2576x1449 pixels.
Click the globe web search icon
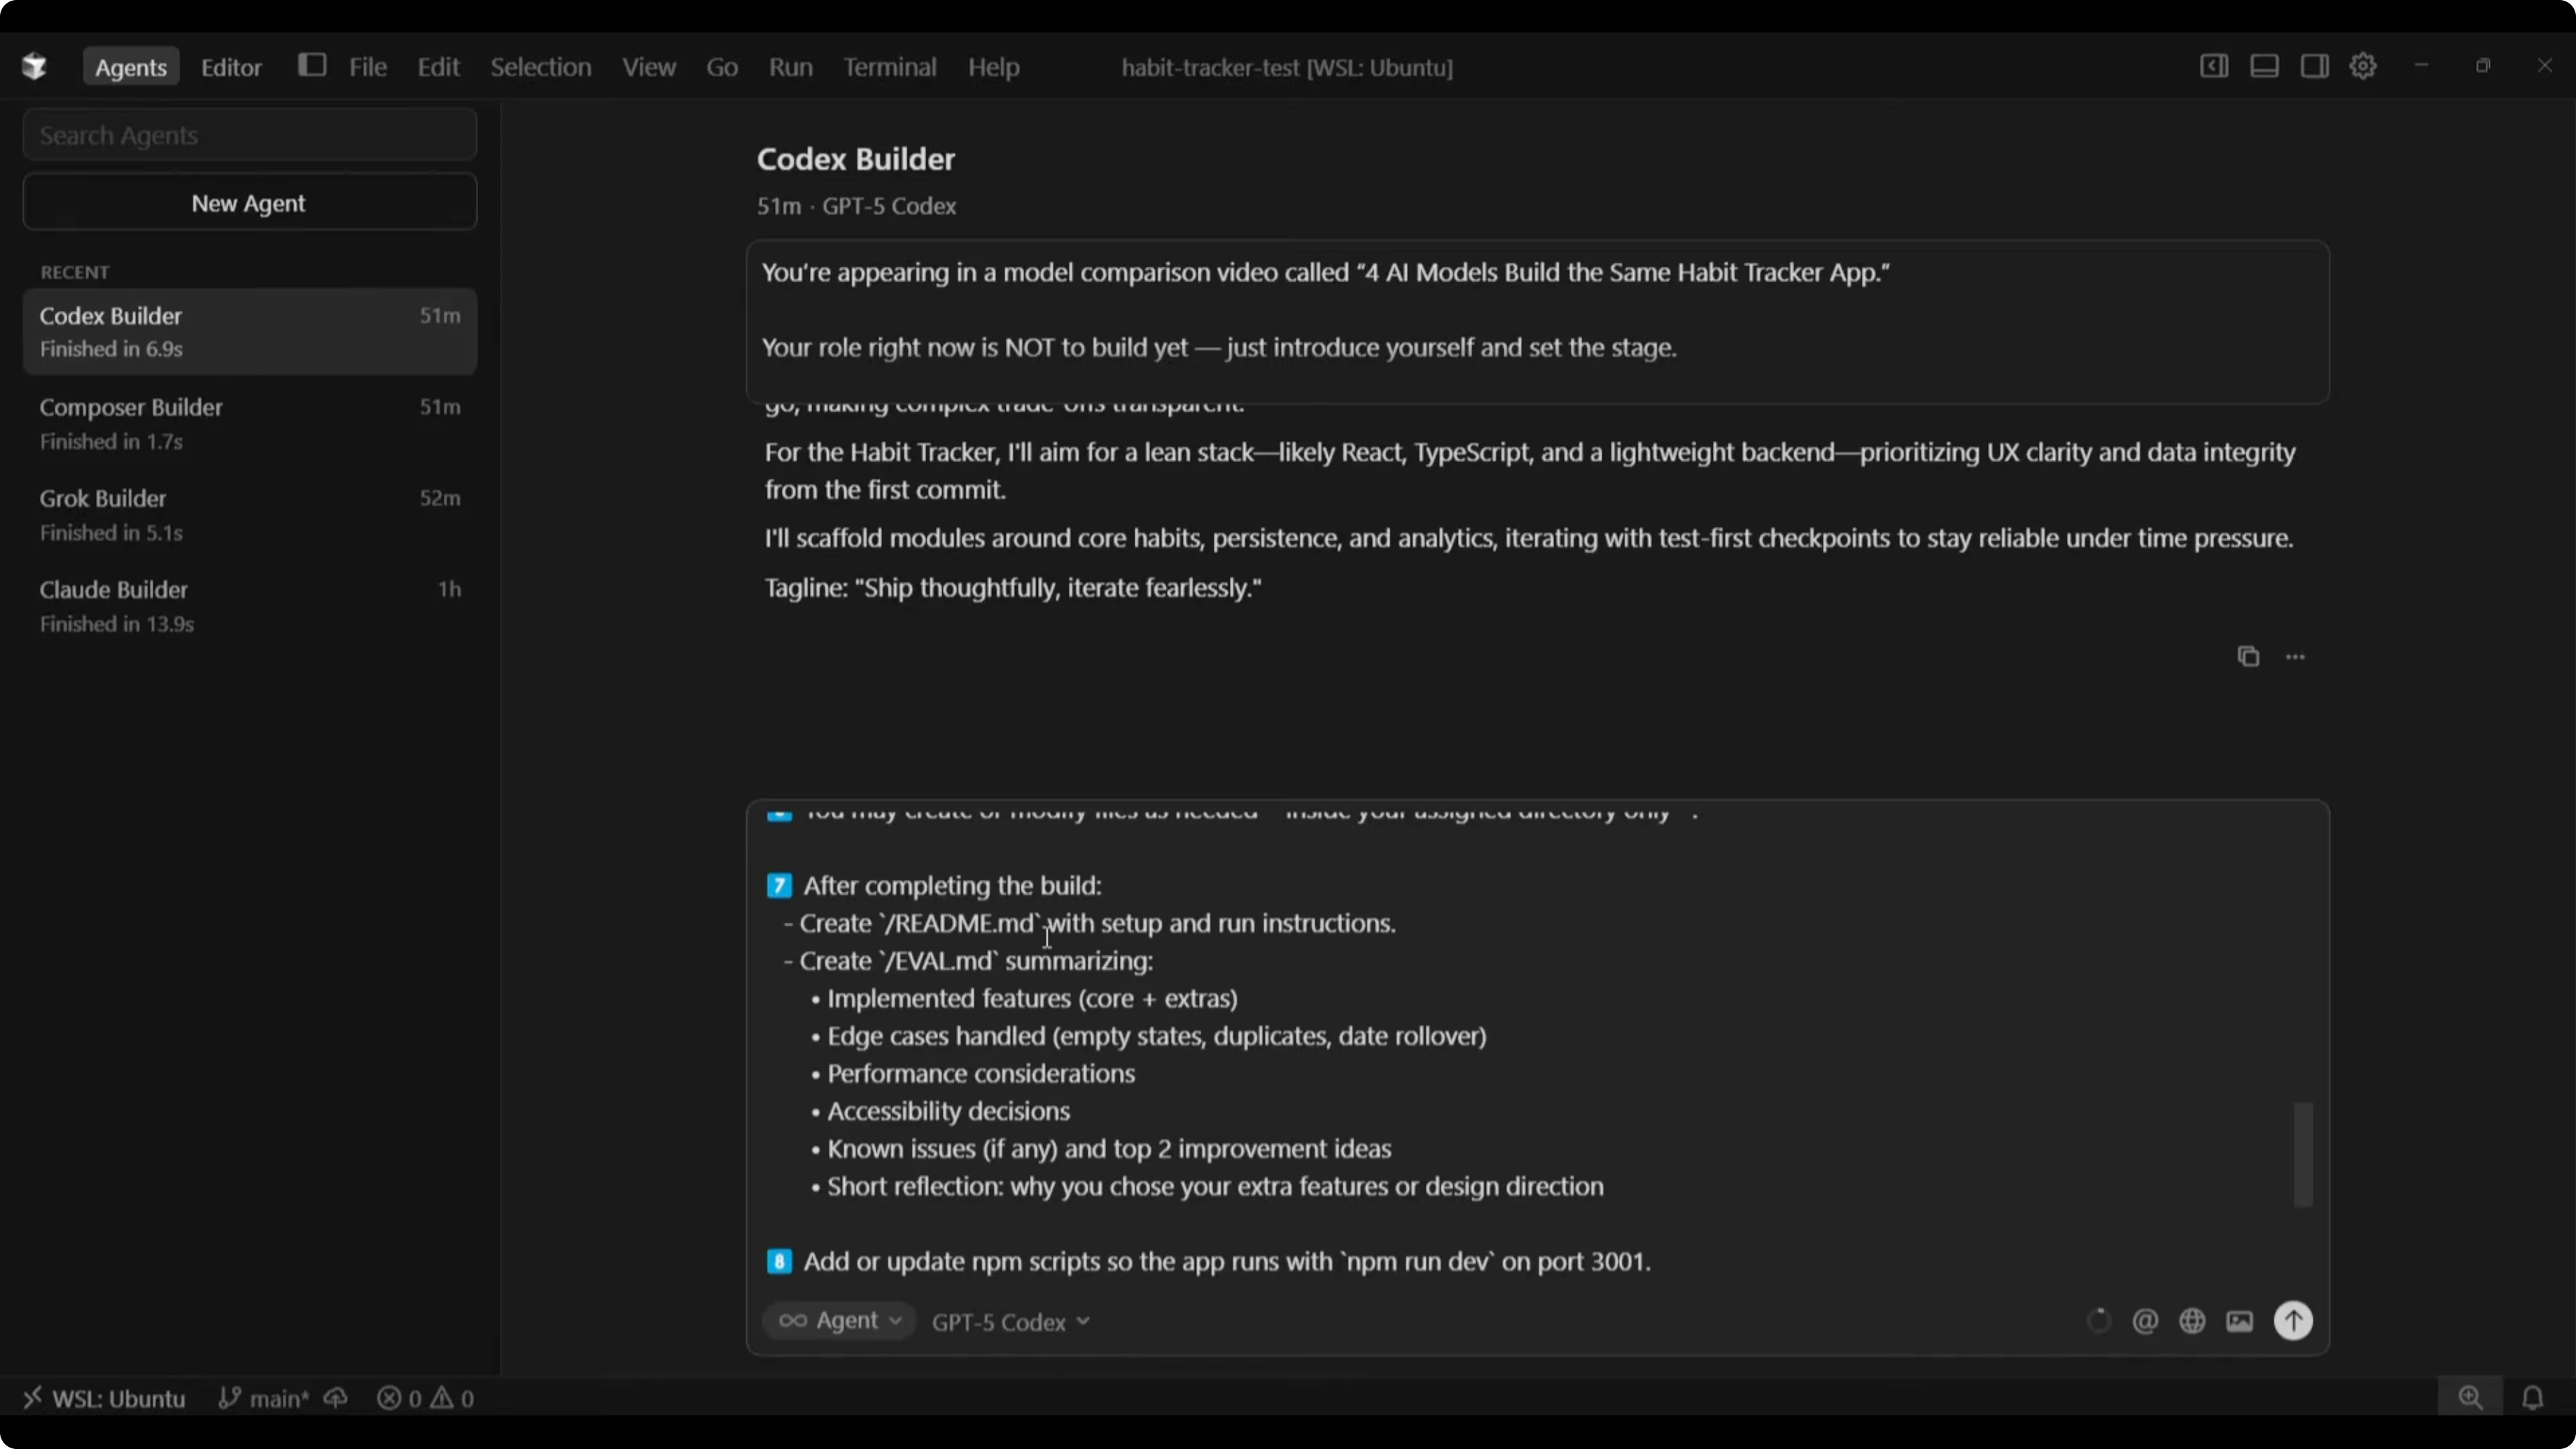[x=2192, y=1321]
